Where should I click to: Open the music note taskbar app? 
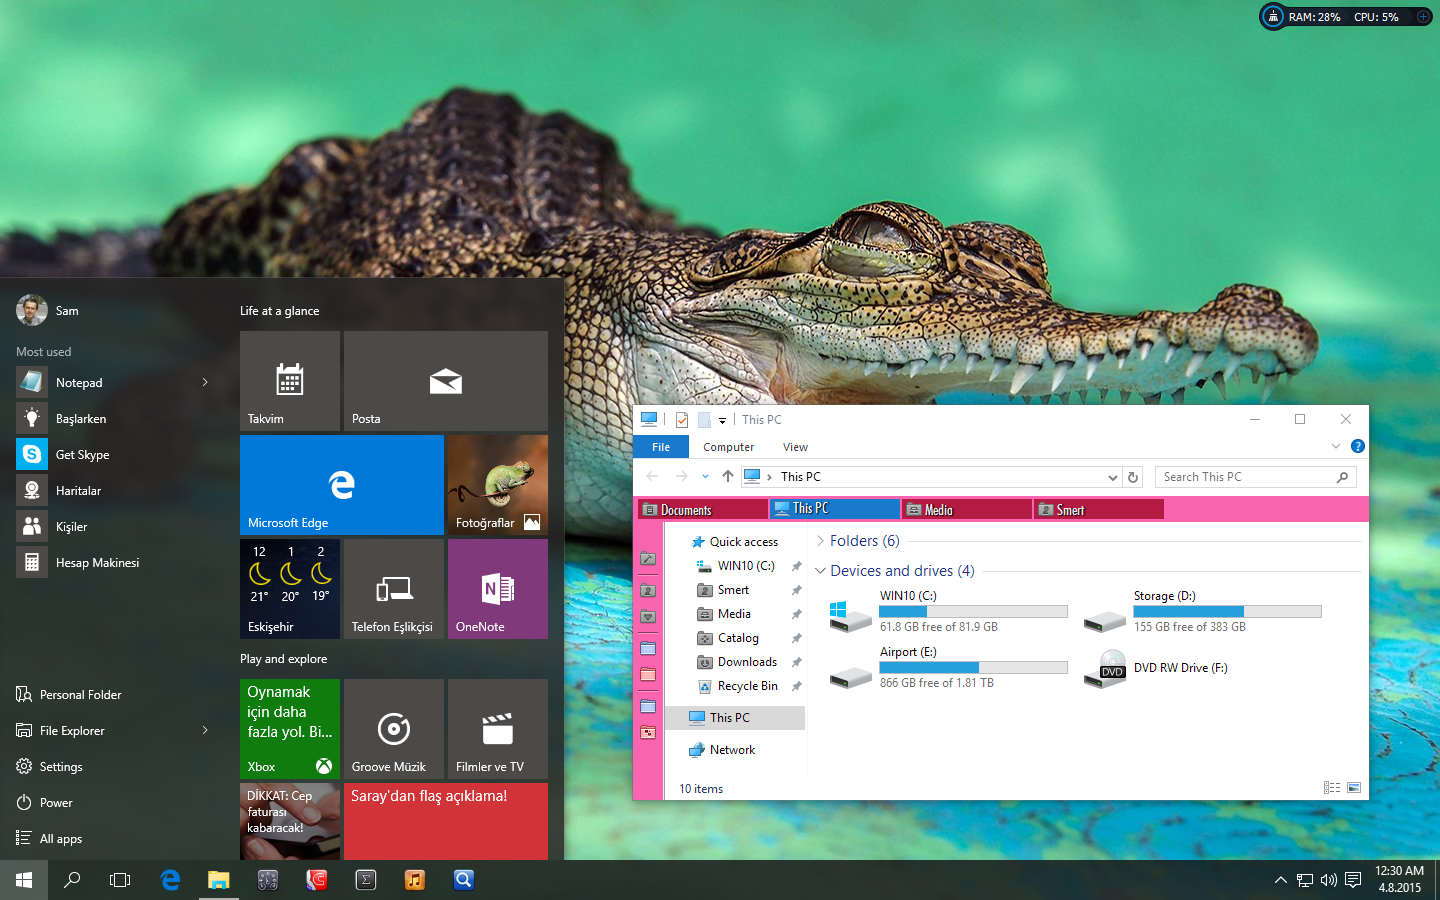415,880
